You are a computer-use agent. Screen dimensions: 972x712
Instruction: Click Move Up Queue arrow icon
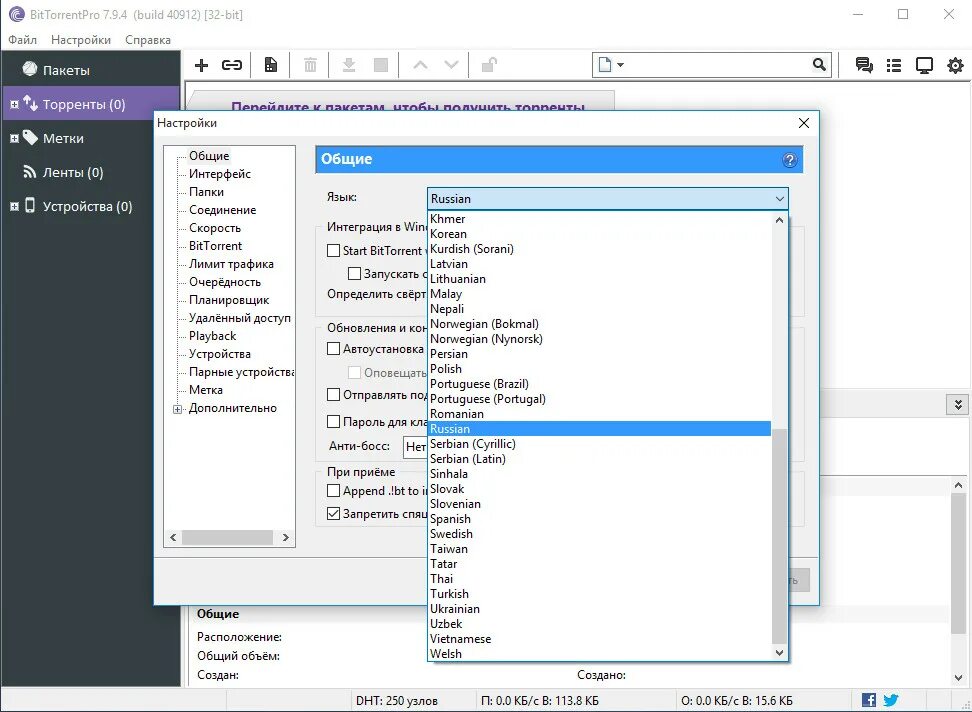click(420, 65)
